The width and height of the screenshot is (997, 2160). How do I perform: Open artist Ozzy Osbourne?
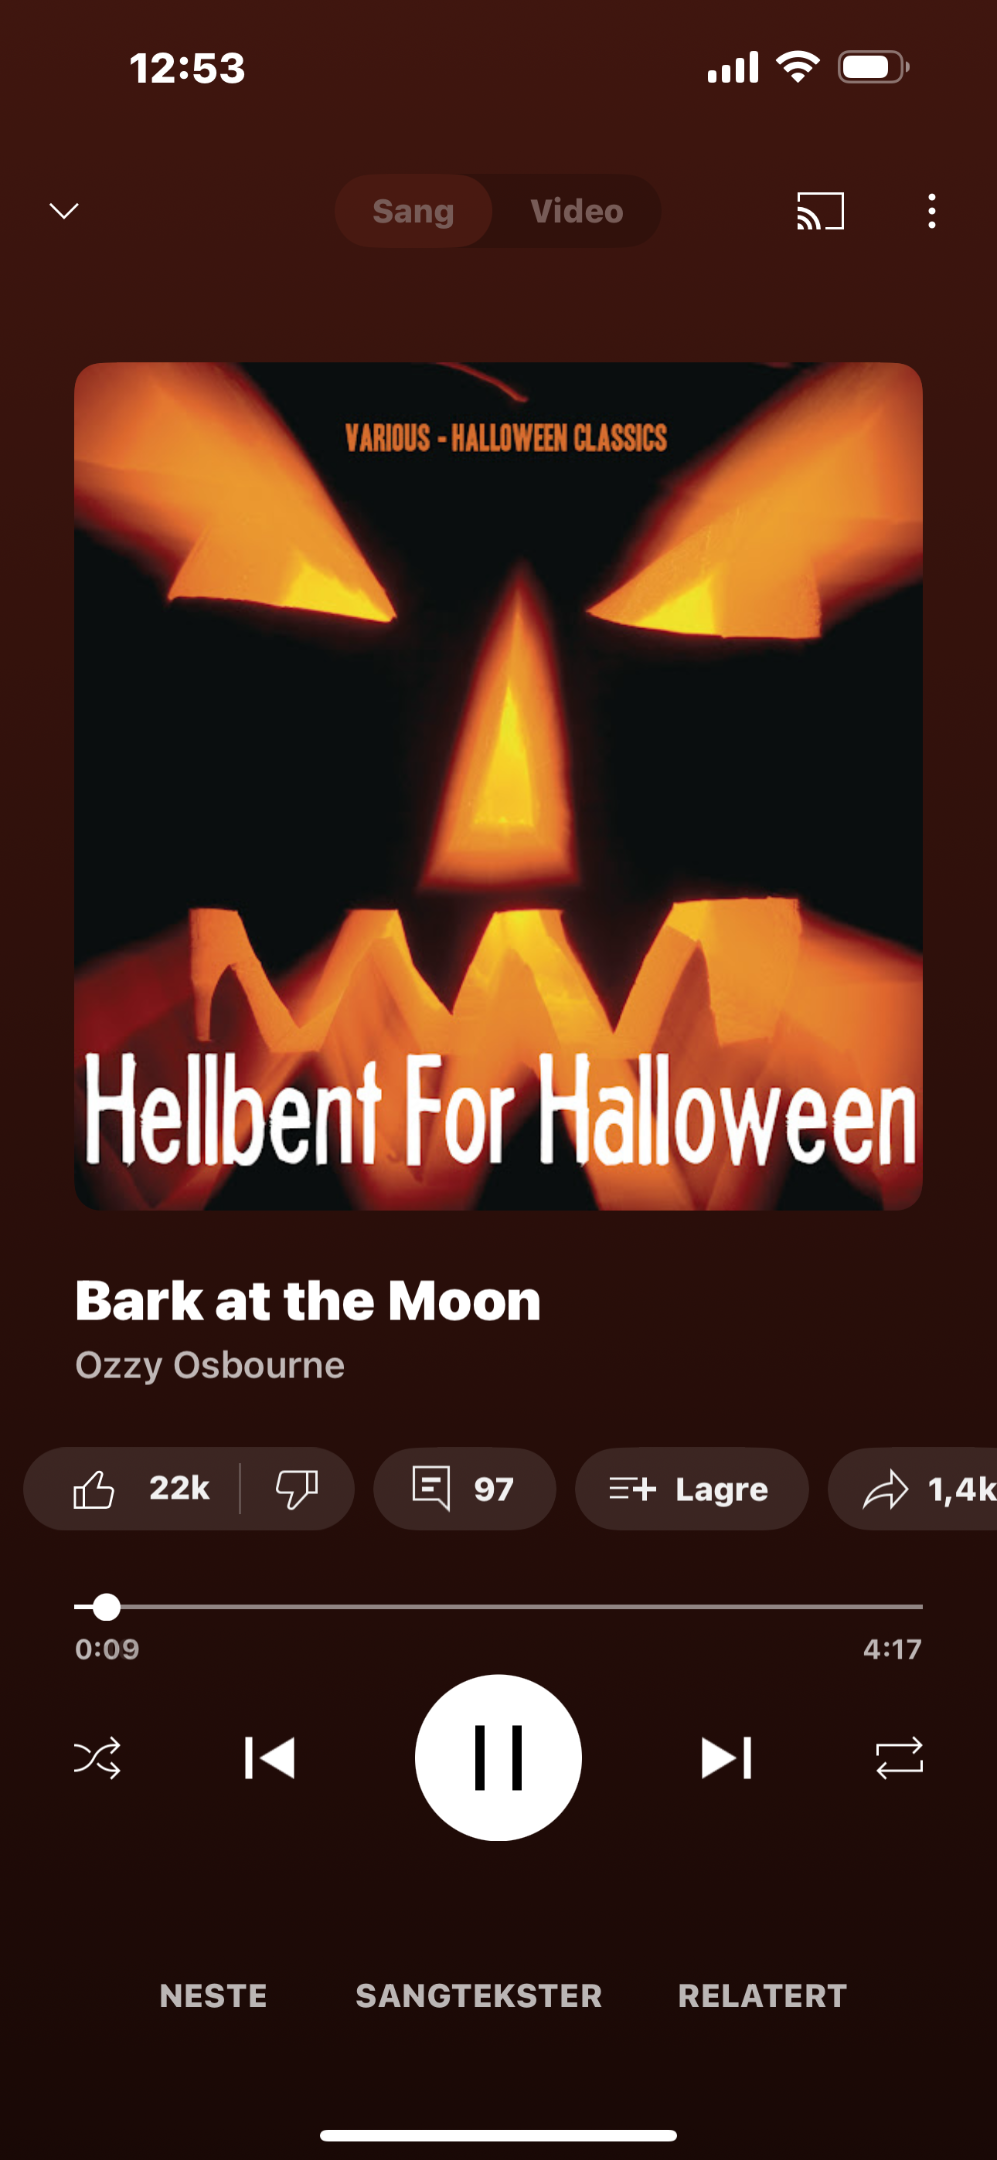click(210, 1366)
